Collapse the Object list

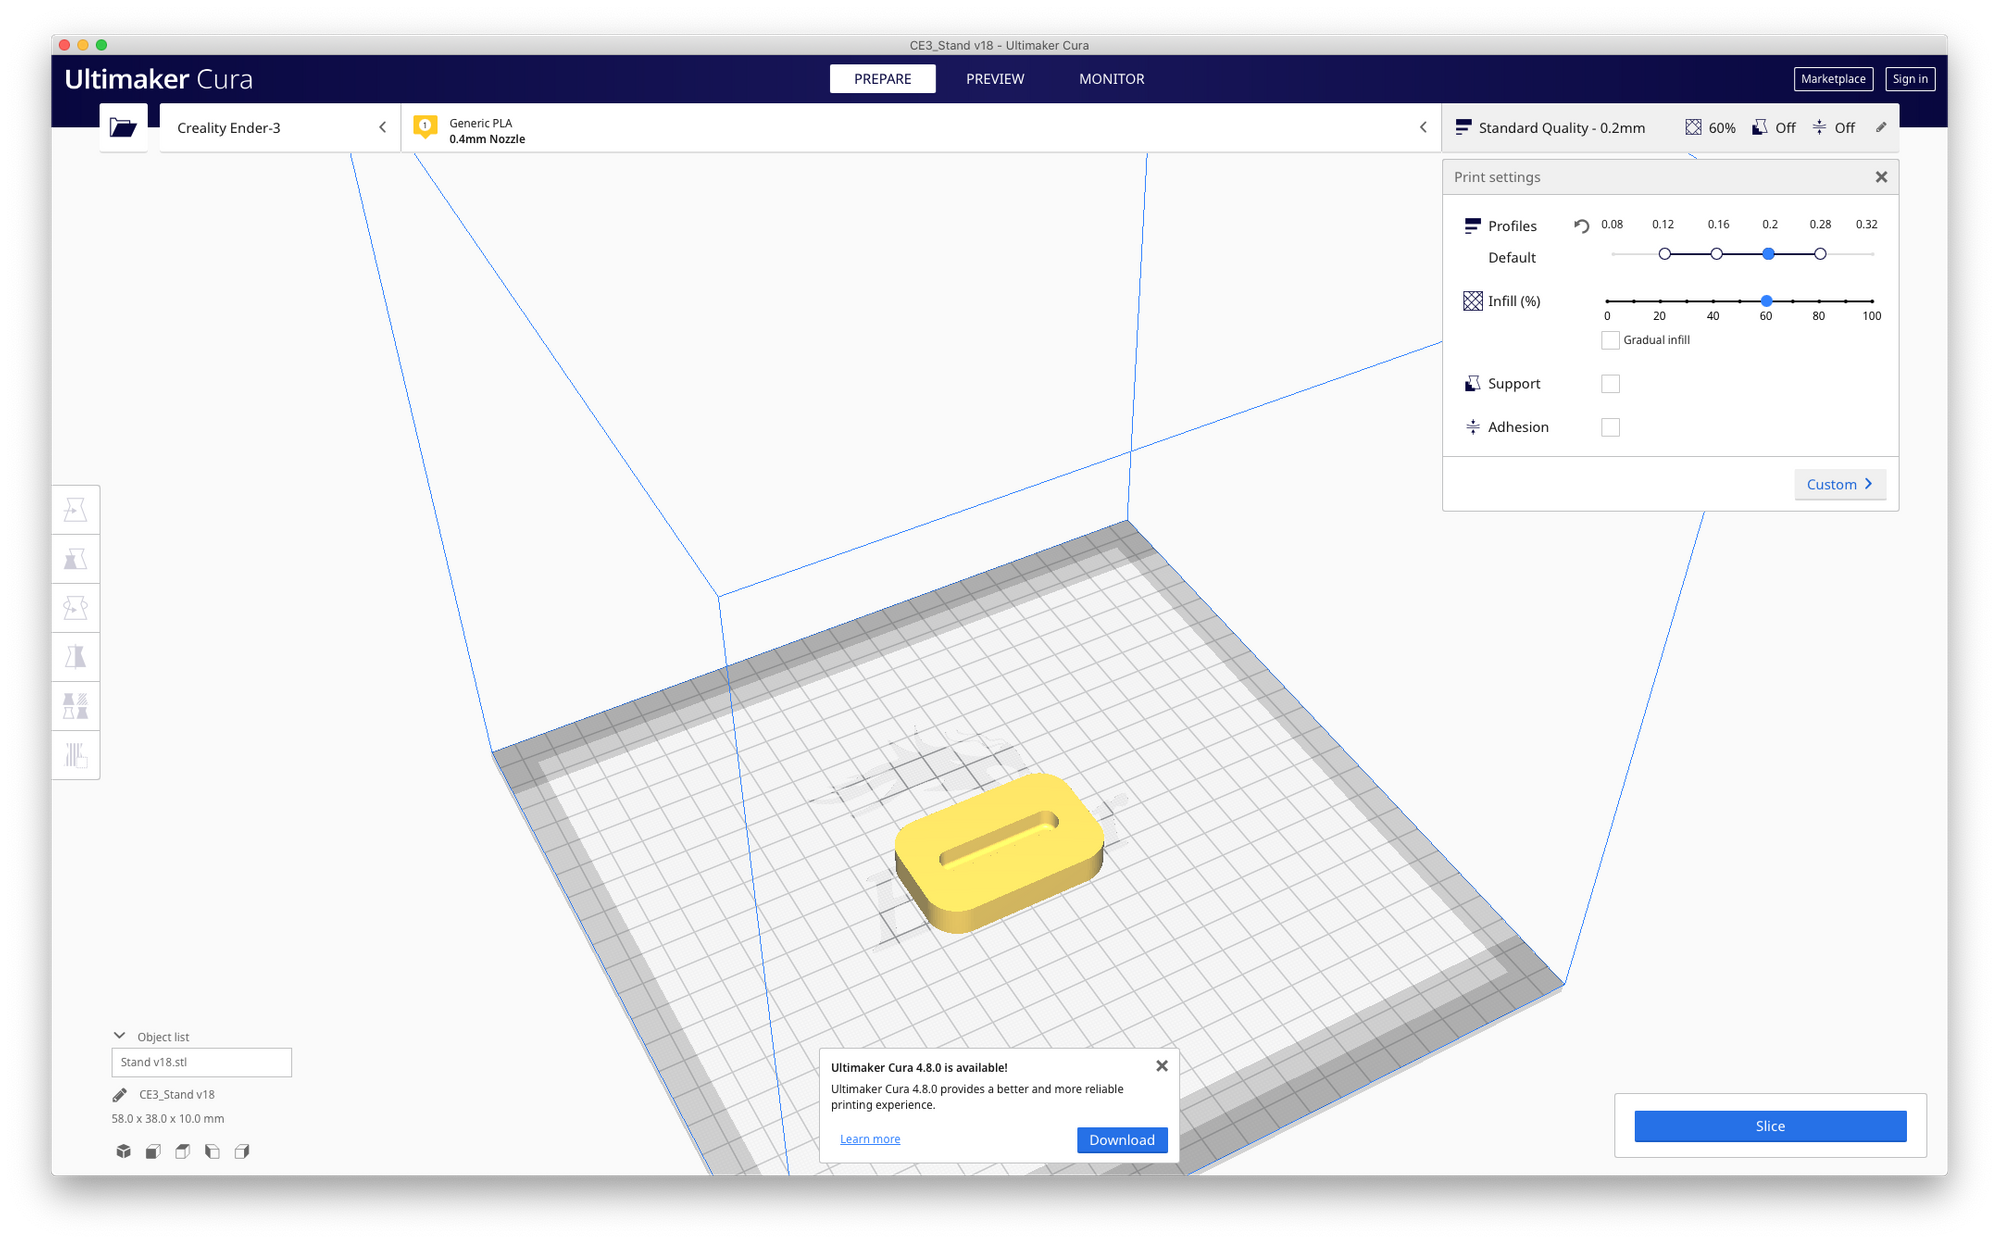tap(120, 1036)
